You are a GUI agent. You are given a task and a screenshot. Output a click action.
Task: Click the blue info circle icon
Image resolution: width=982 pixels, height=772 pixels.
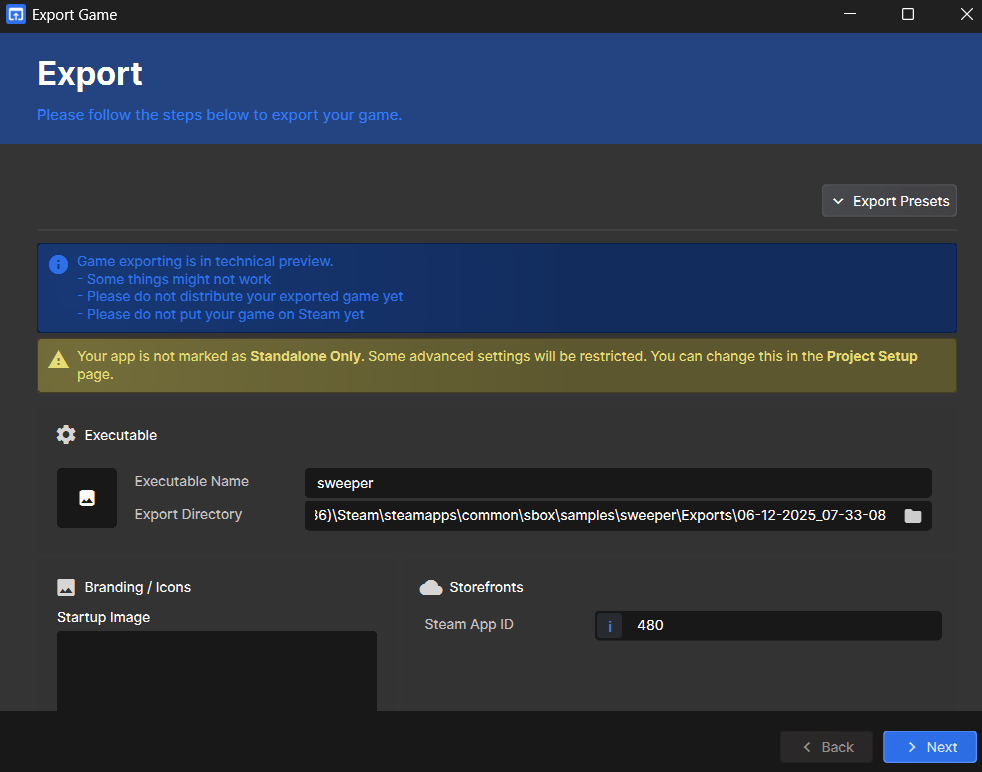58,264
